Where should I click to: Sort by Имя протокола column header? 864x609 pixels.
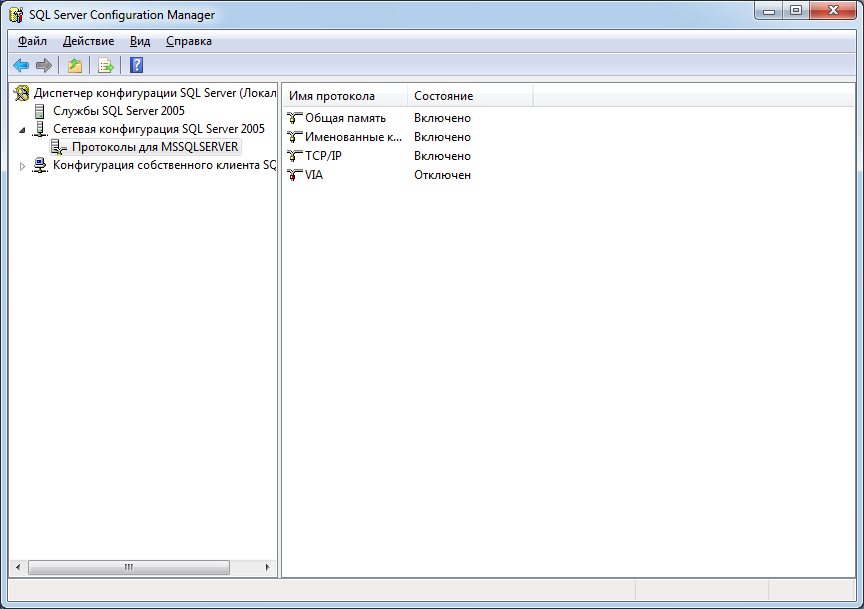345,96
